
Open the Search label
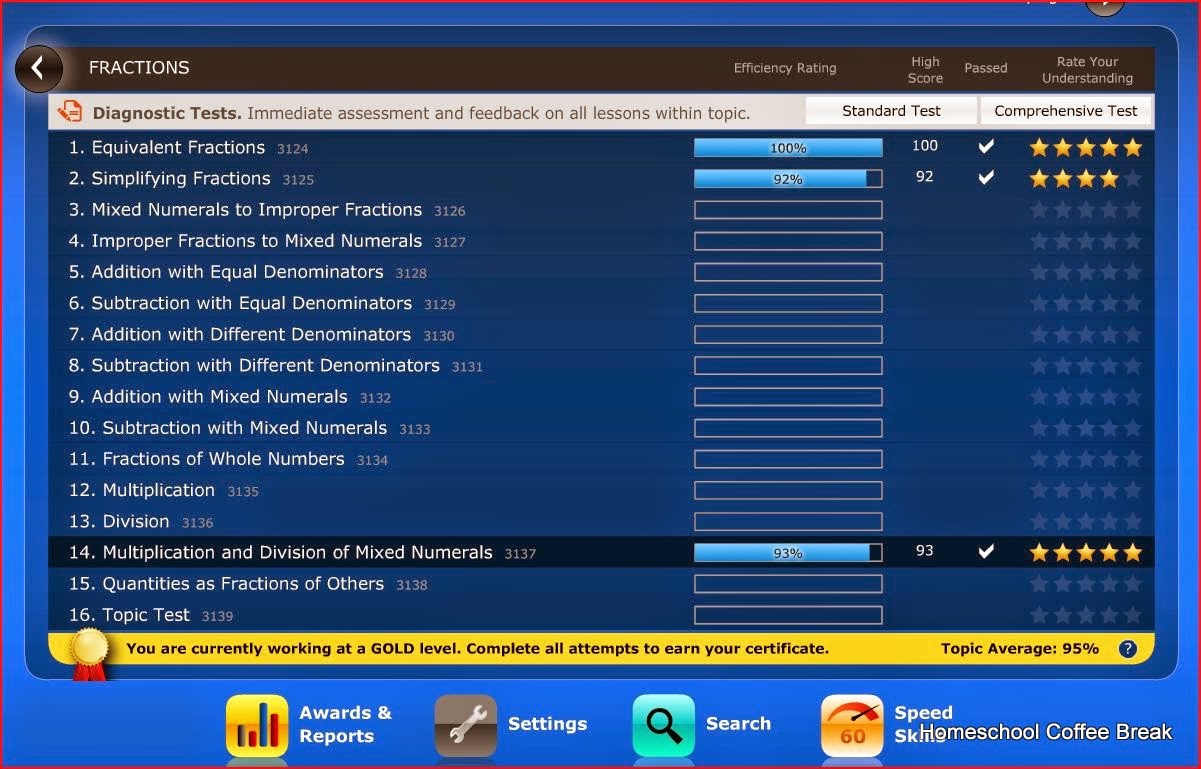point(738,724)
